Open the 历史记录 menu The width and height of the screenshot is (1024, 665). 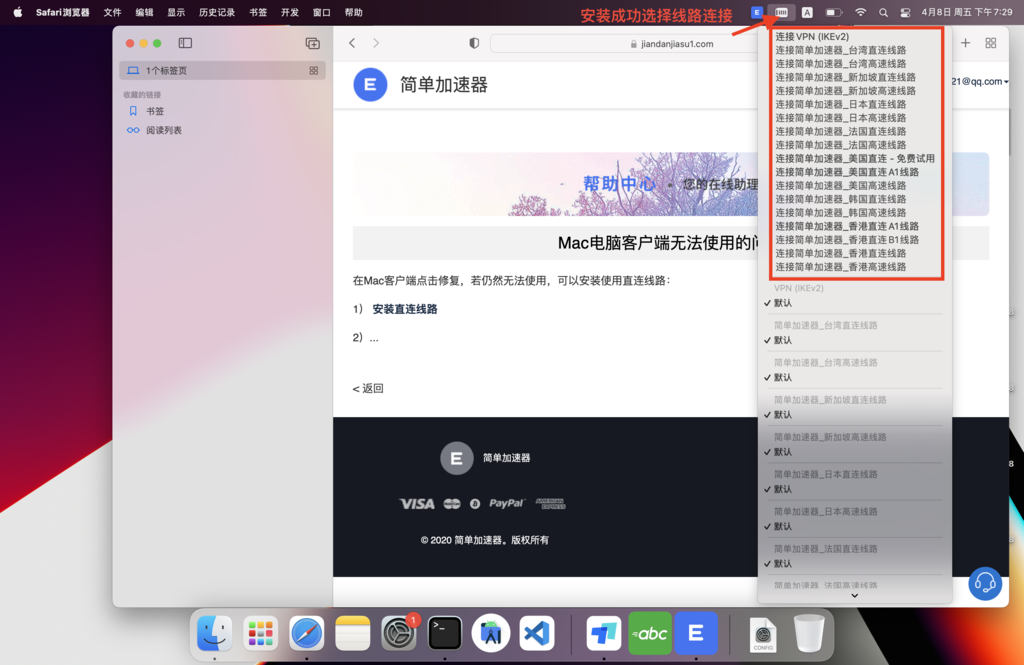point(216,12)
